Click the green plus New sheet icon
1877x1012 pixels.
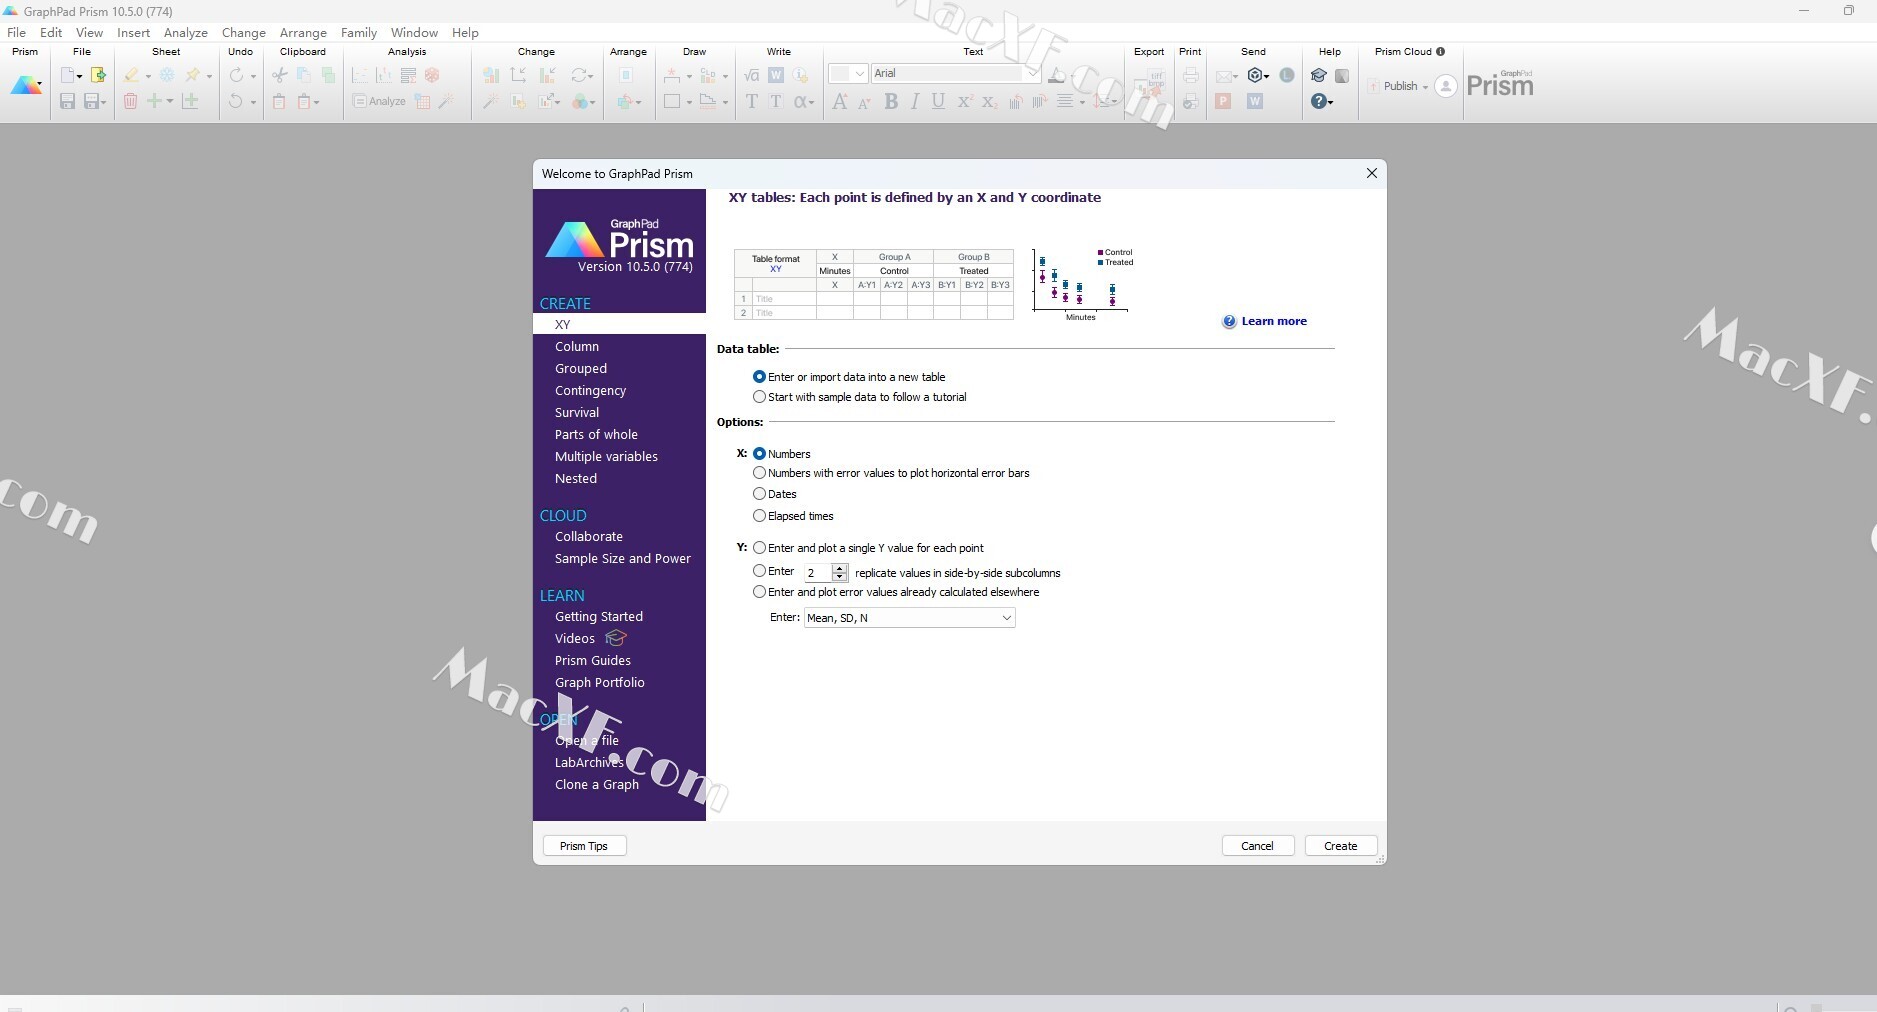click(x=154, y=101)
